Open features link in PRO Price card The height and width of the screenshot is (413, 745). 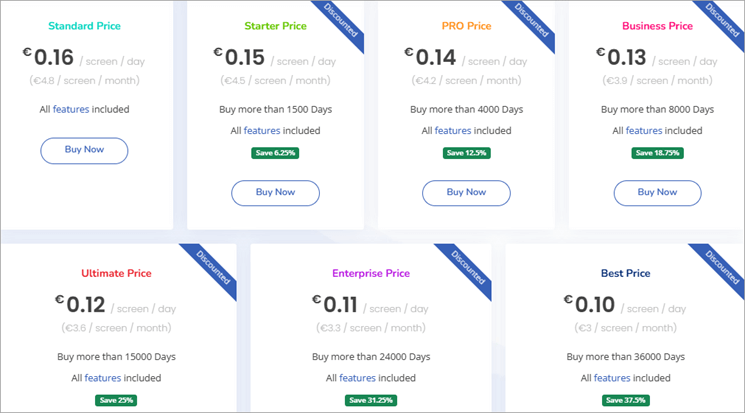(452, 130)
